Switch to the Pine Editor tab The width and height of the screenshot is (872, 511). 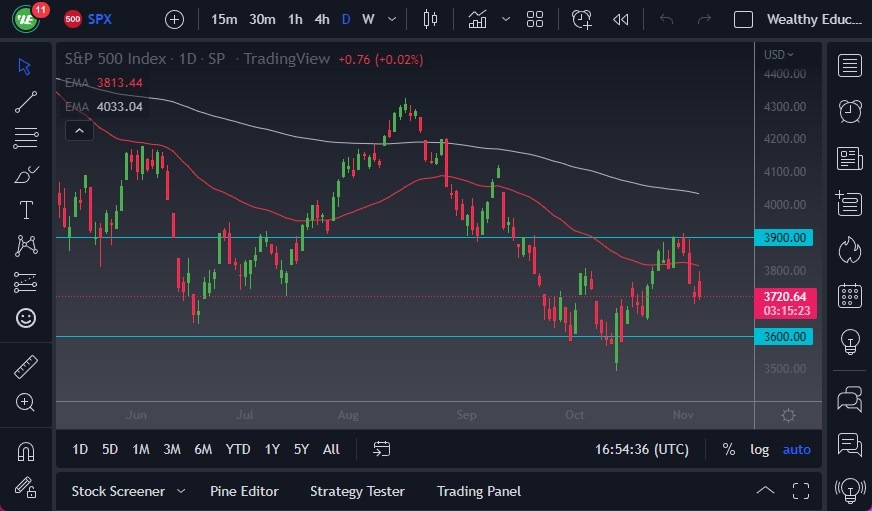coord(244,491)
